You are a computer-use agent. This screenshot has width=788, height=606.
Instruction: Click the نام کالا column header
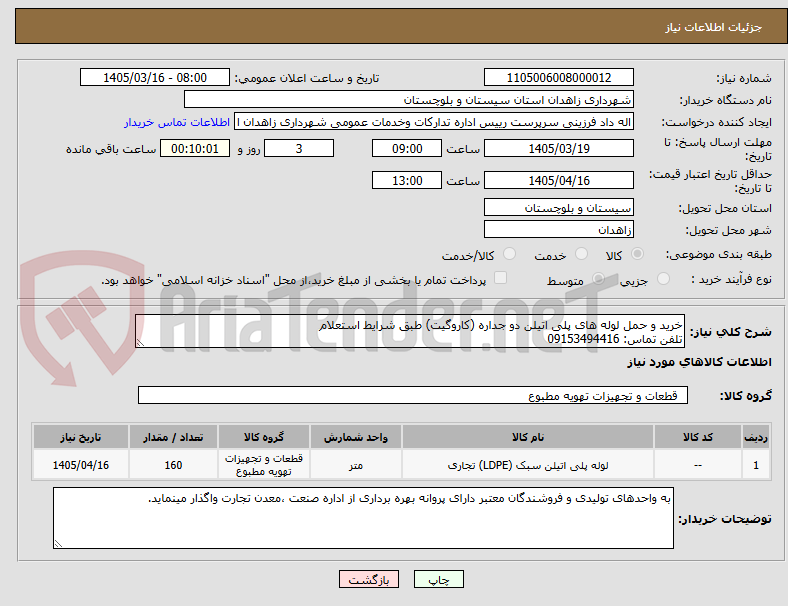click(x=528, y=437)
